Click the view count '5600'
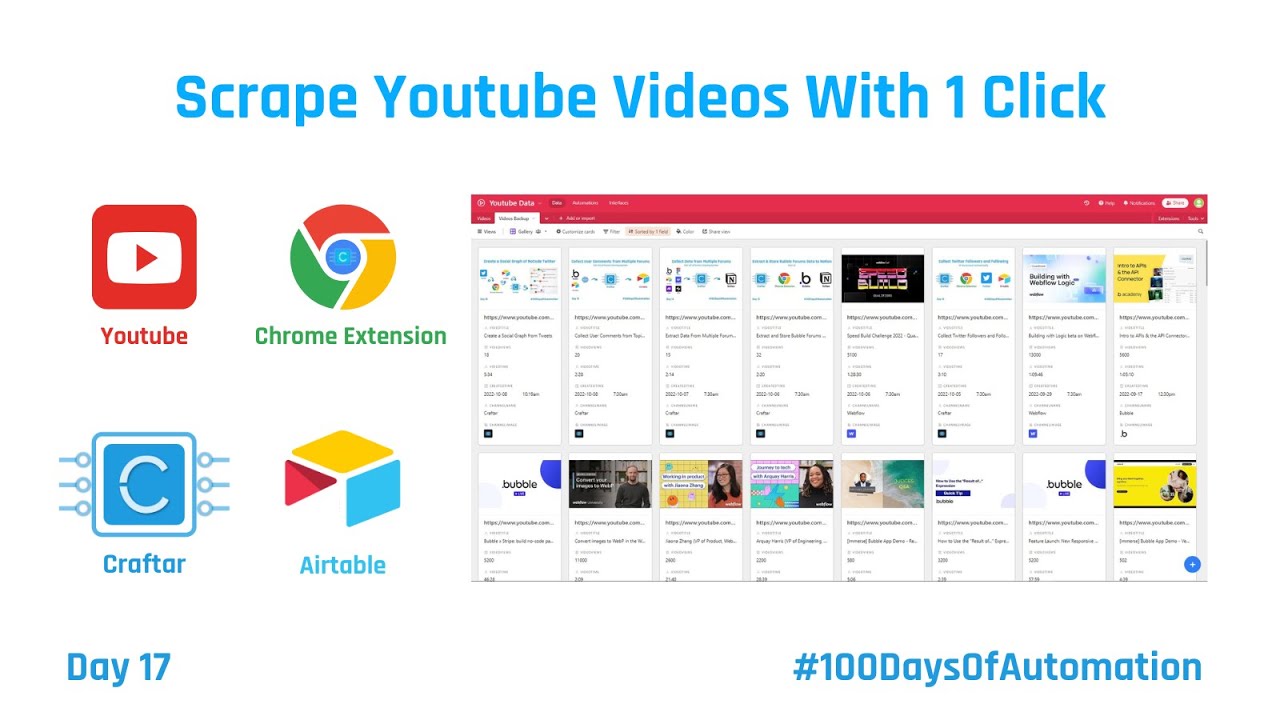 click(1126, 355)
